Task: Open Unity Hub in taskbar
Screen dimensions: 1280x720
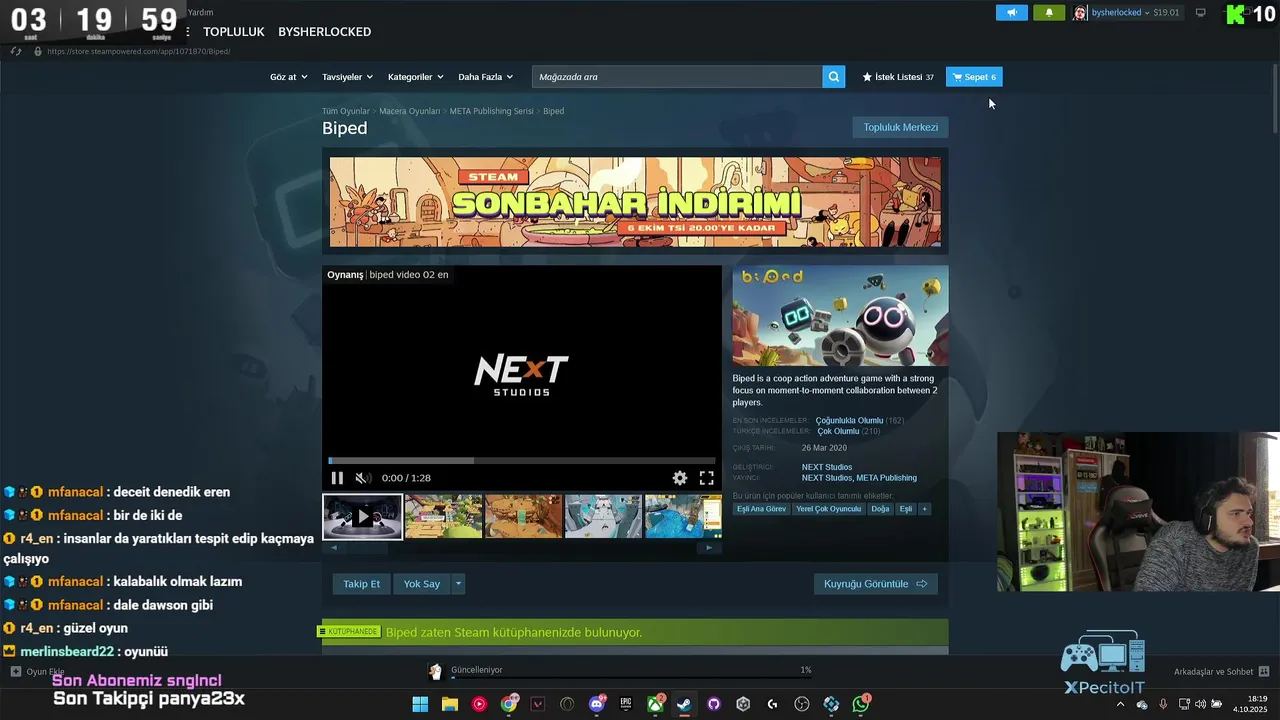Action: pos(743,704)
